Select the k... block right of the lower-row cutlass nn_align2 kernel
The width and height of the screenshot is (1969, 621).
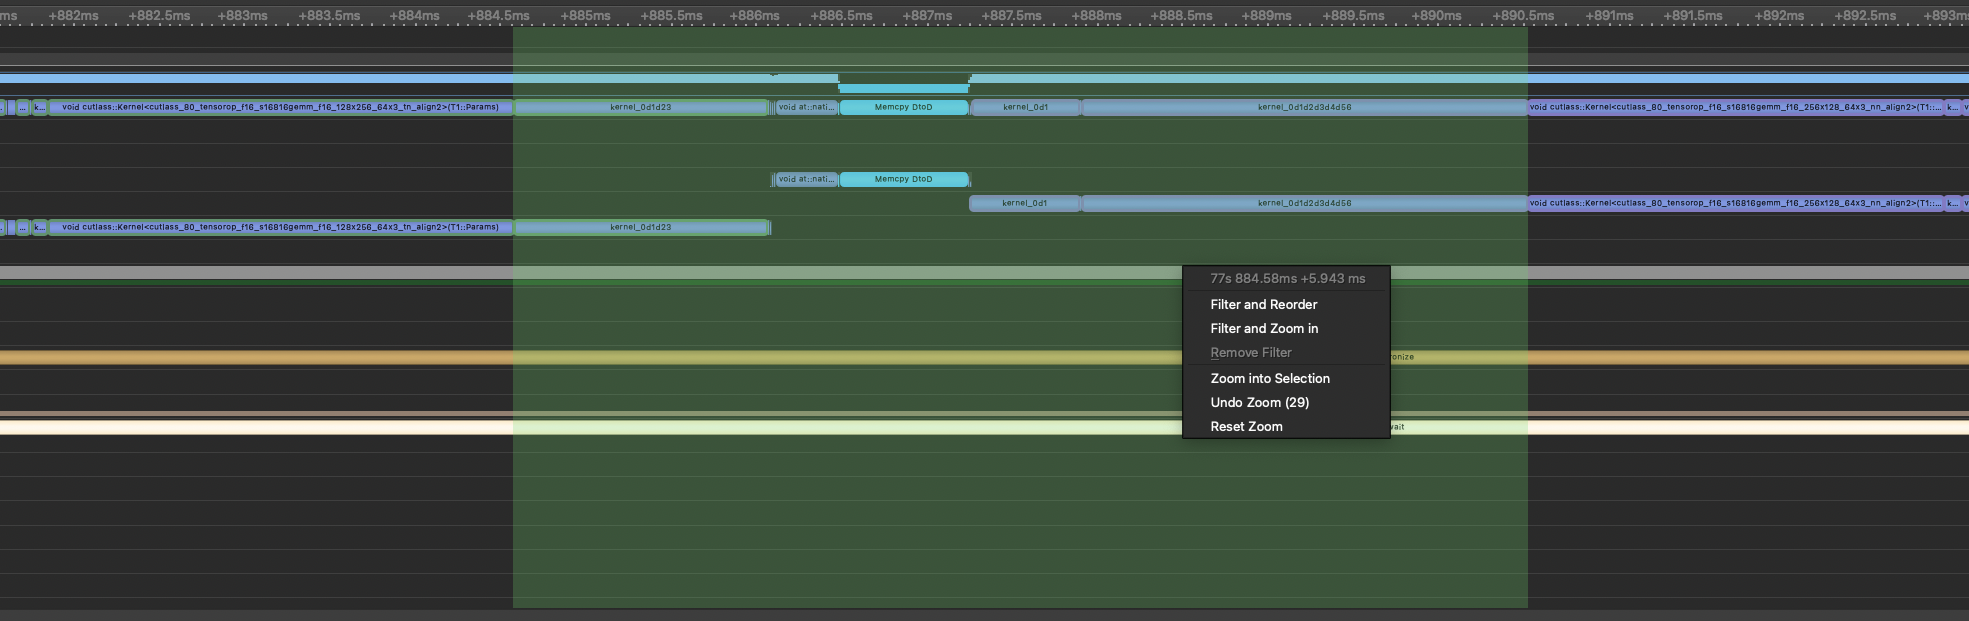point(1952,203)
